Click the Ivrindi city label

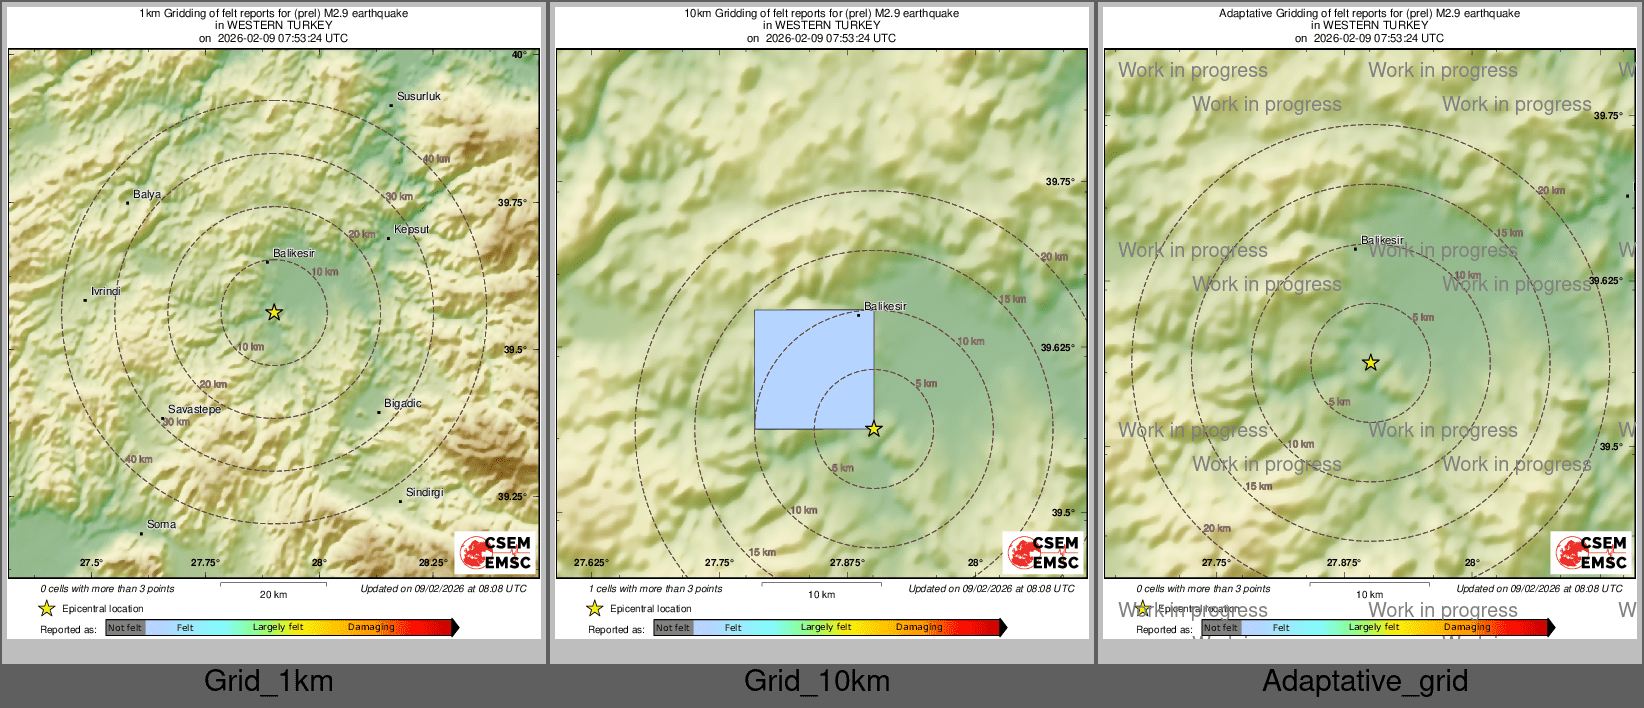105,291
